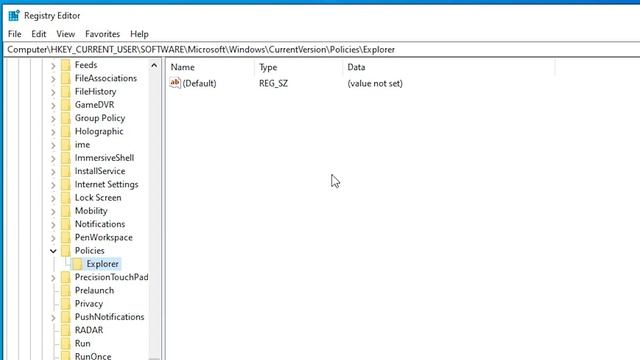The height and width of the screenshot is (360, 640).
Task: Select the Privacy key label
Action: [x=89, y=304]
